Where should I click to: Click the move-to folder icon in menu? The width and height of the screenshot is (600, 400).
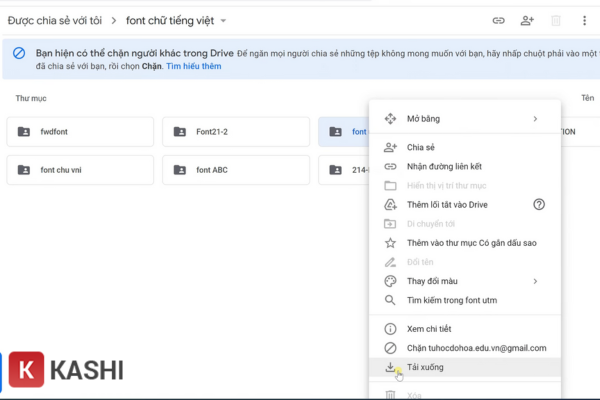390,224
